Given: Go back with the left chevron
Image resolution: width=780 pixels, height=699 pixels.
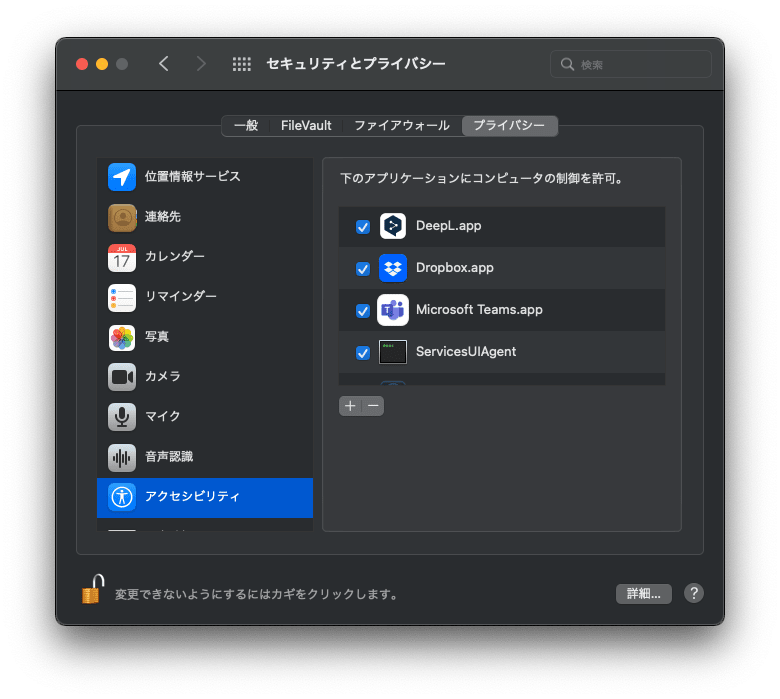Looking at the screenshot, I should coord(164,64).
